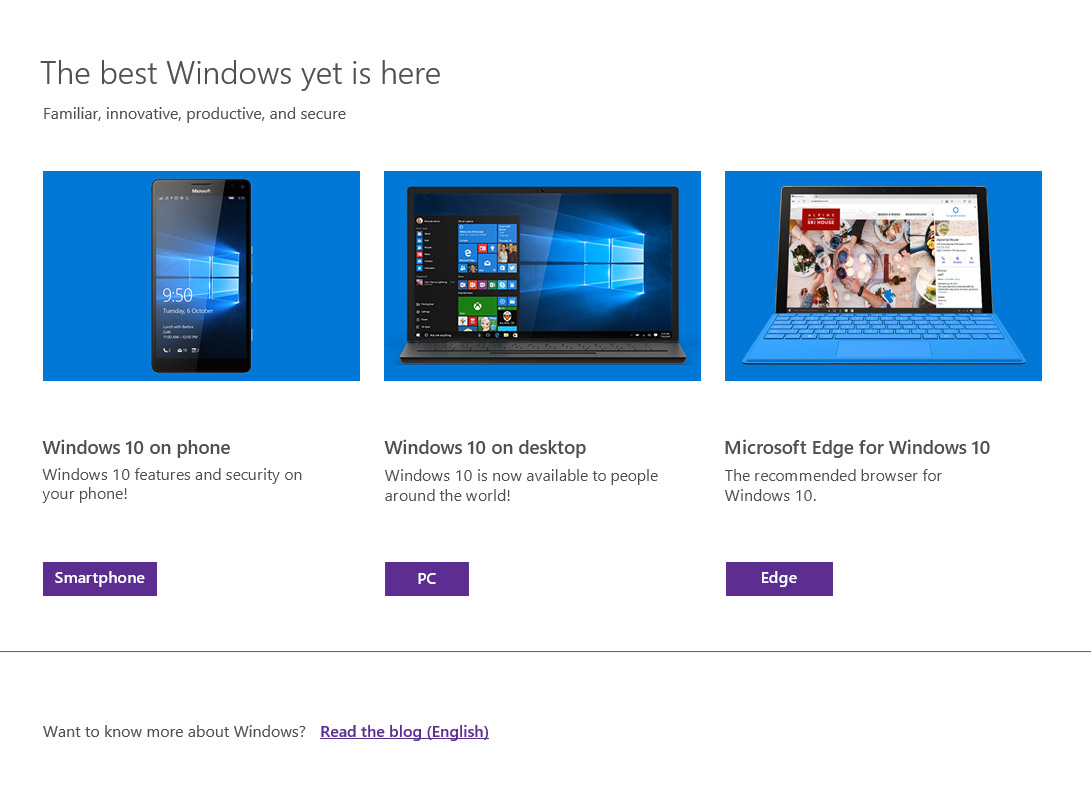Click The recommended browser for Windows 10 text
Viewport: 1091px width, 794px height.
[x=833, y=485]
